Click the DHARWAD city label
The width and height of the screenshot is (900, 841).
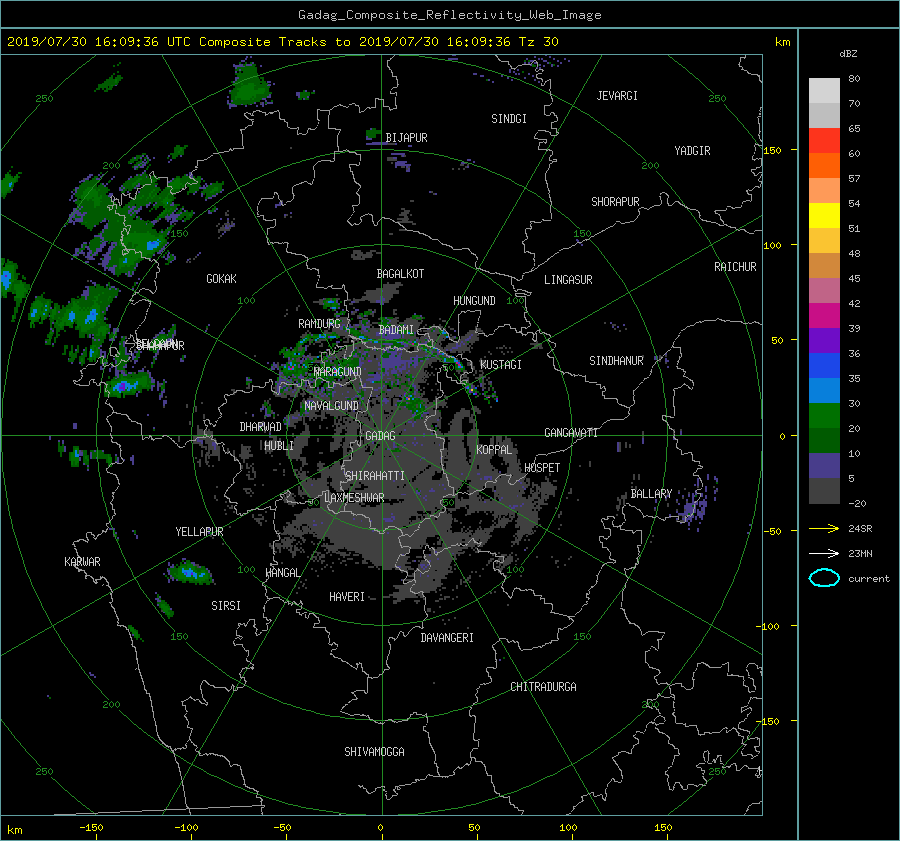260,427
